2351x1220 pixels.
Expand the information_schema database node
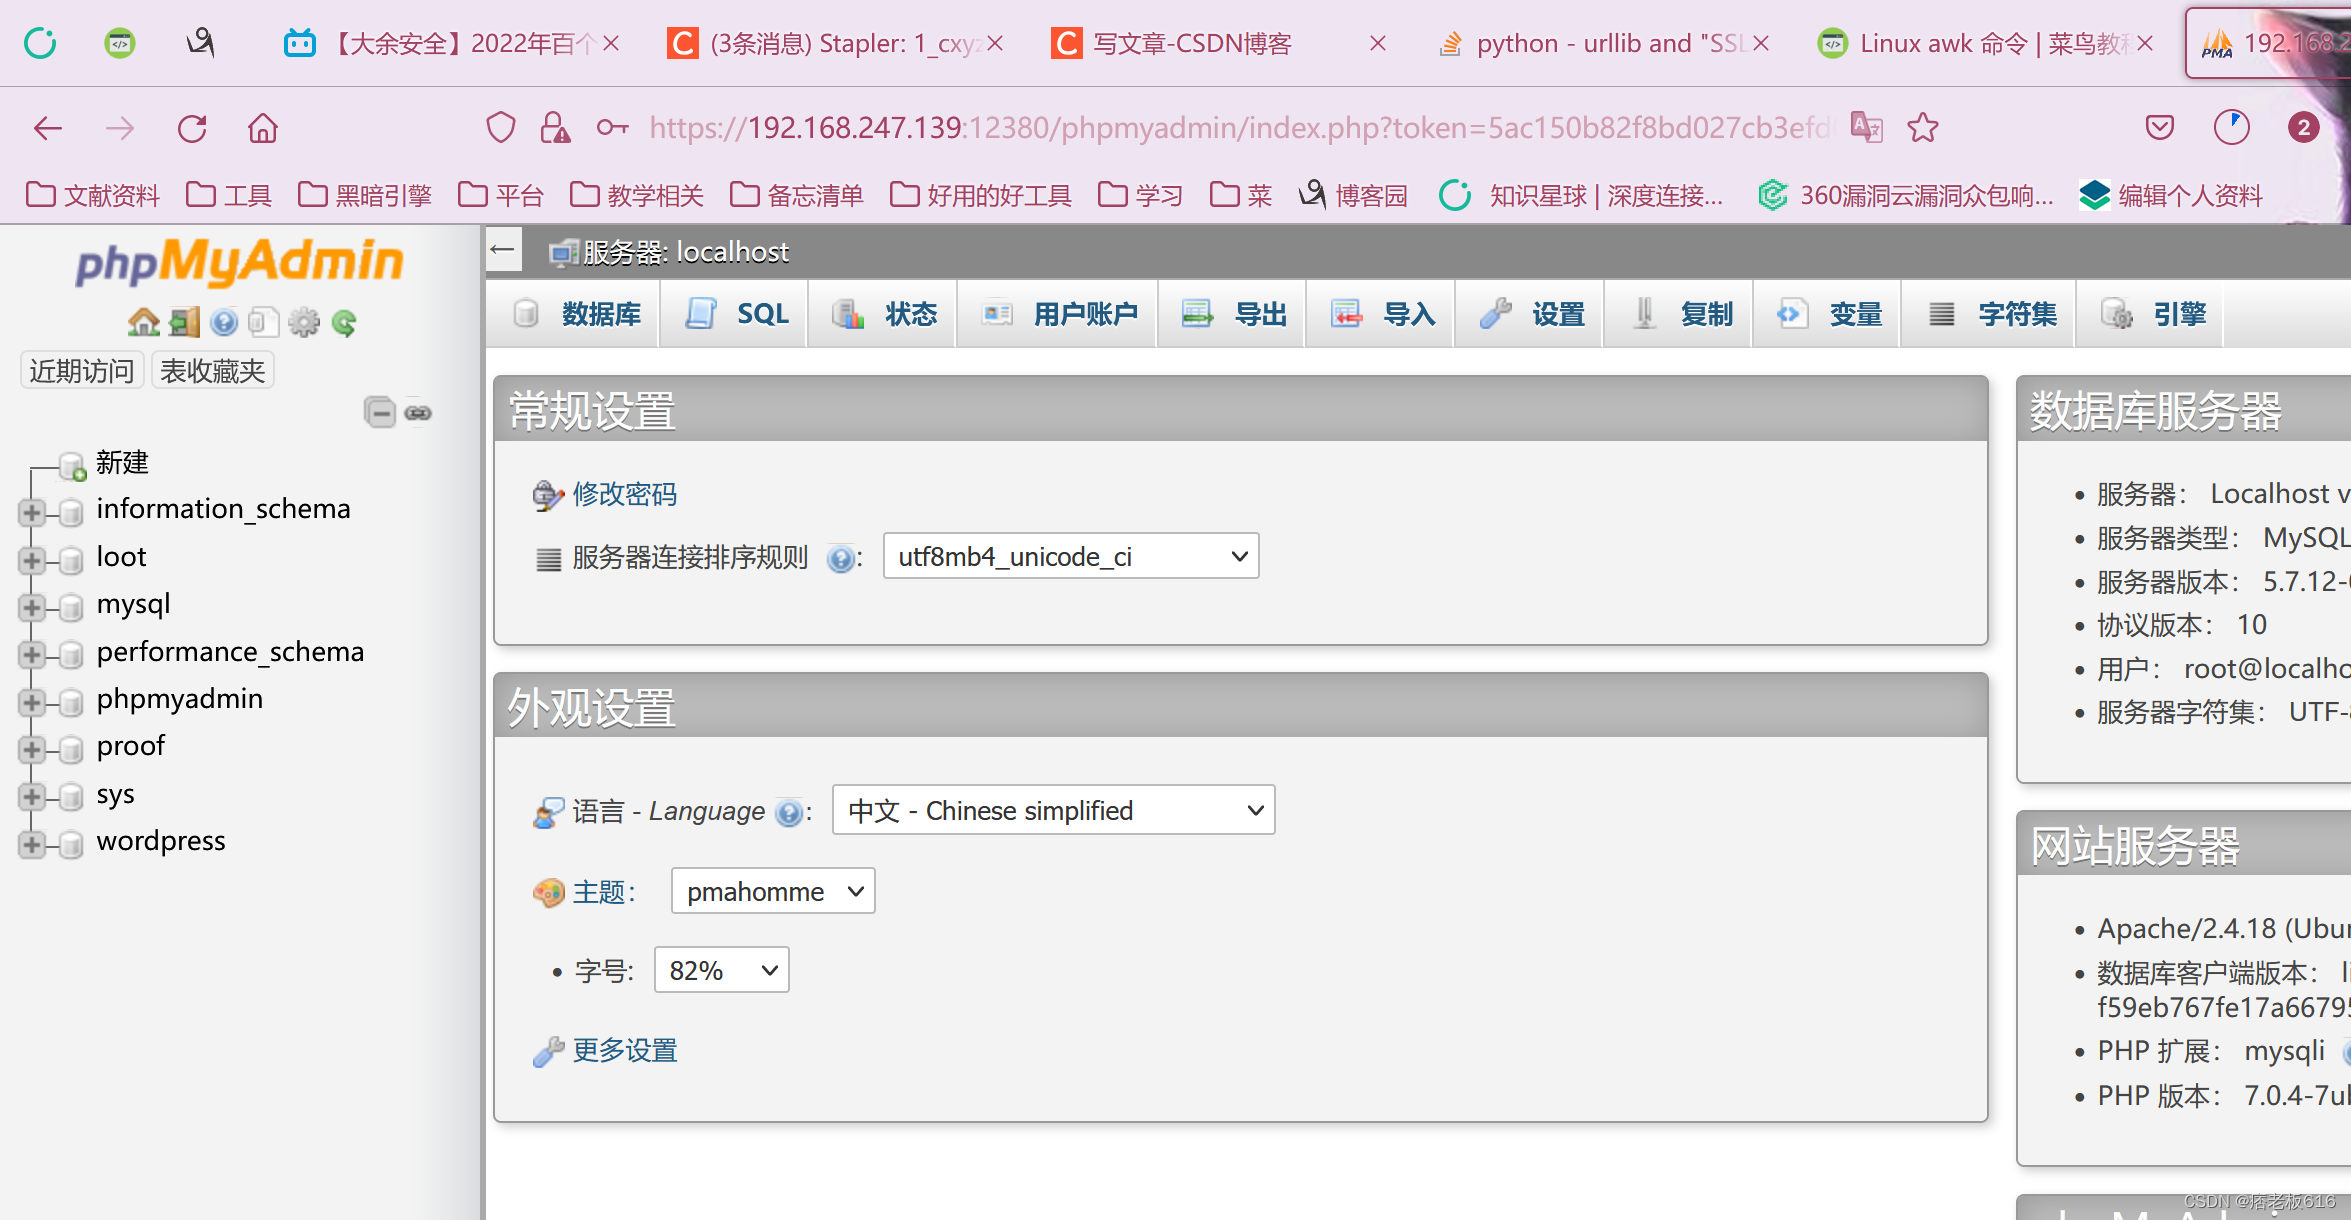[x=31, y=513]
